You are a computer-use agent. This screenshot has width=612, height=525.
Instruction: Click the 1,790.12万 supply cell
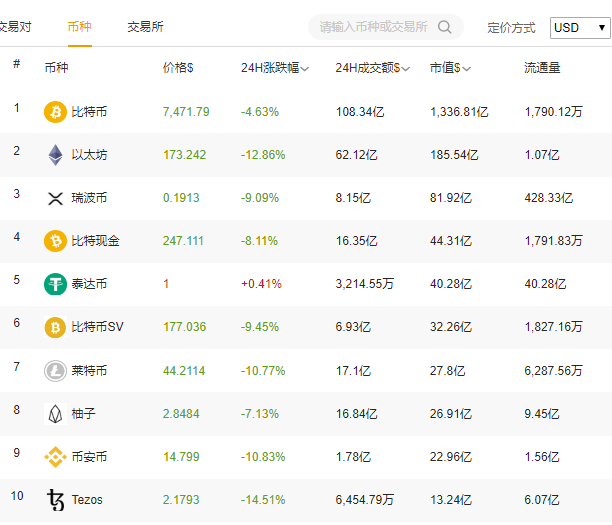pyautogui.click(x=553, y=112)
